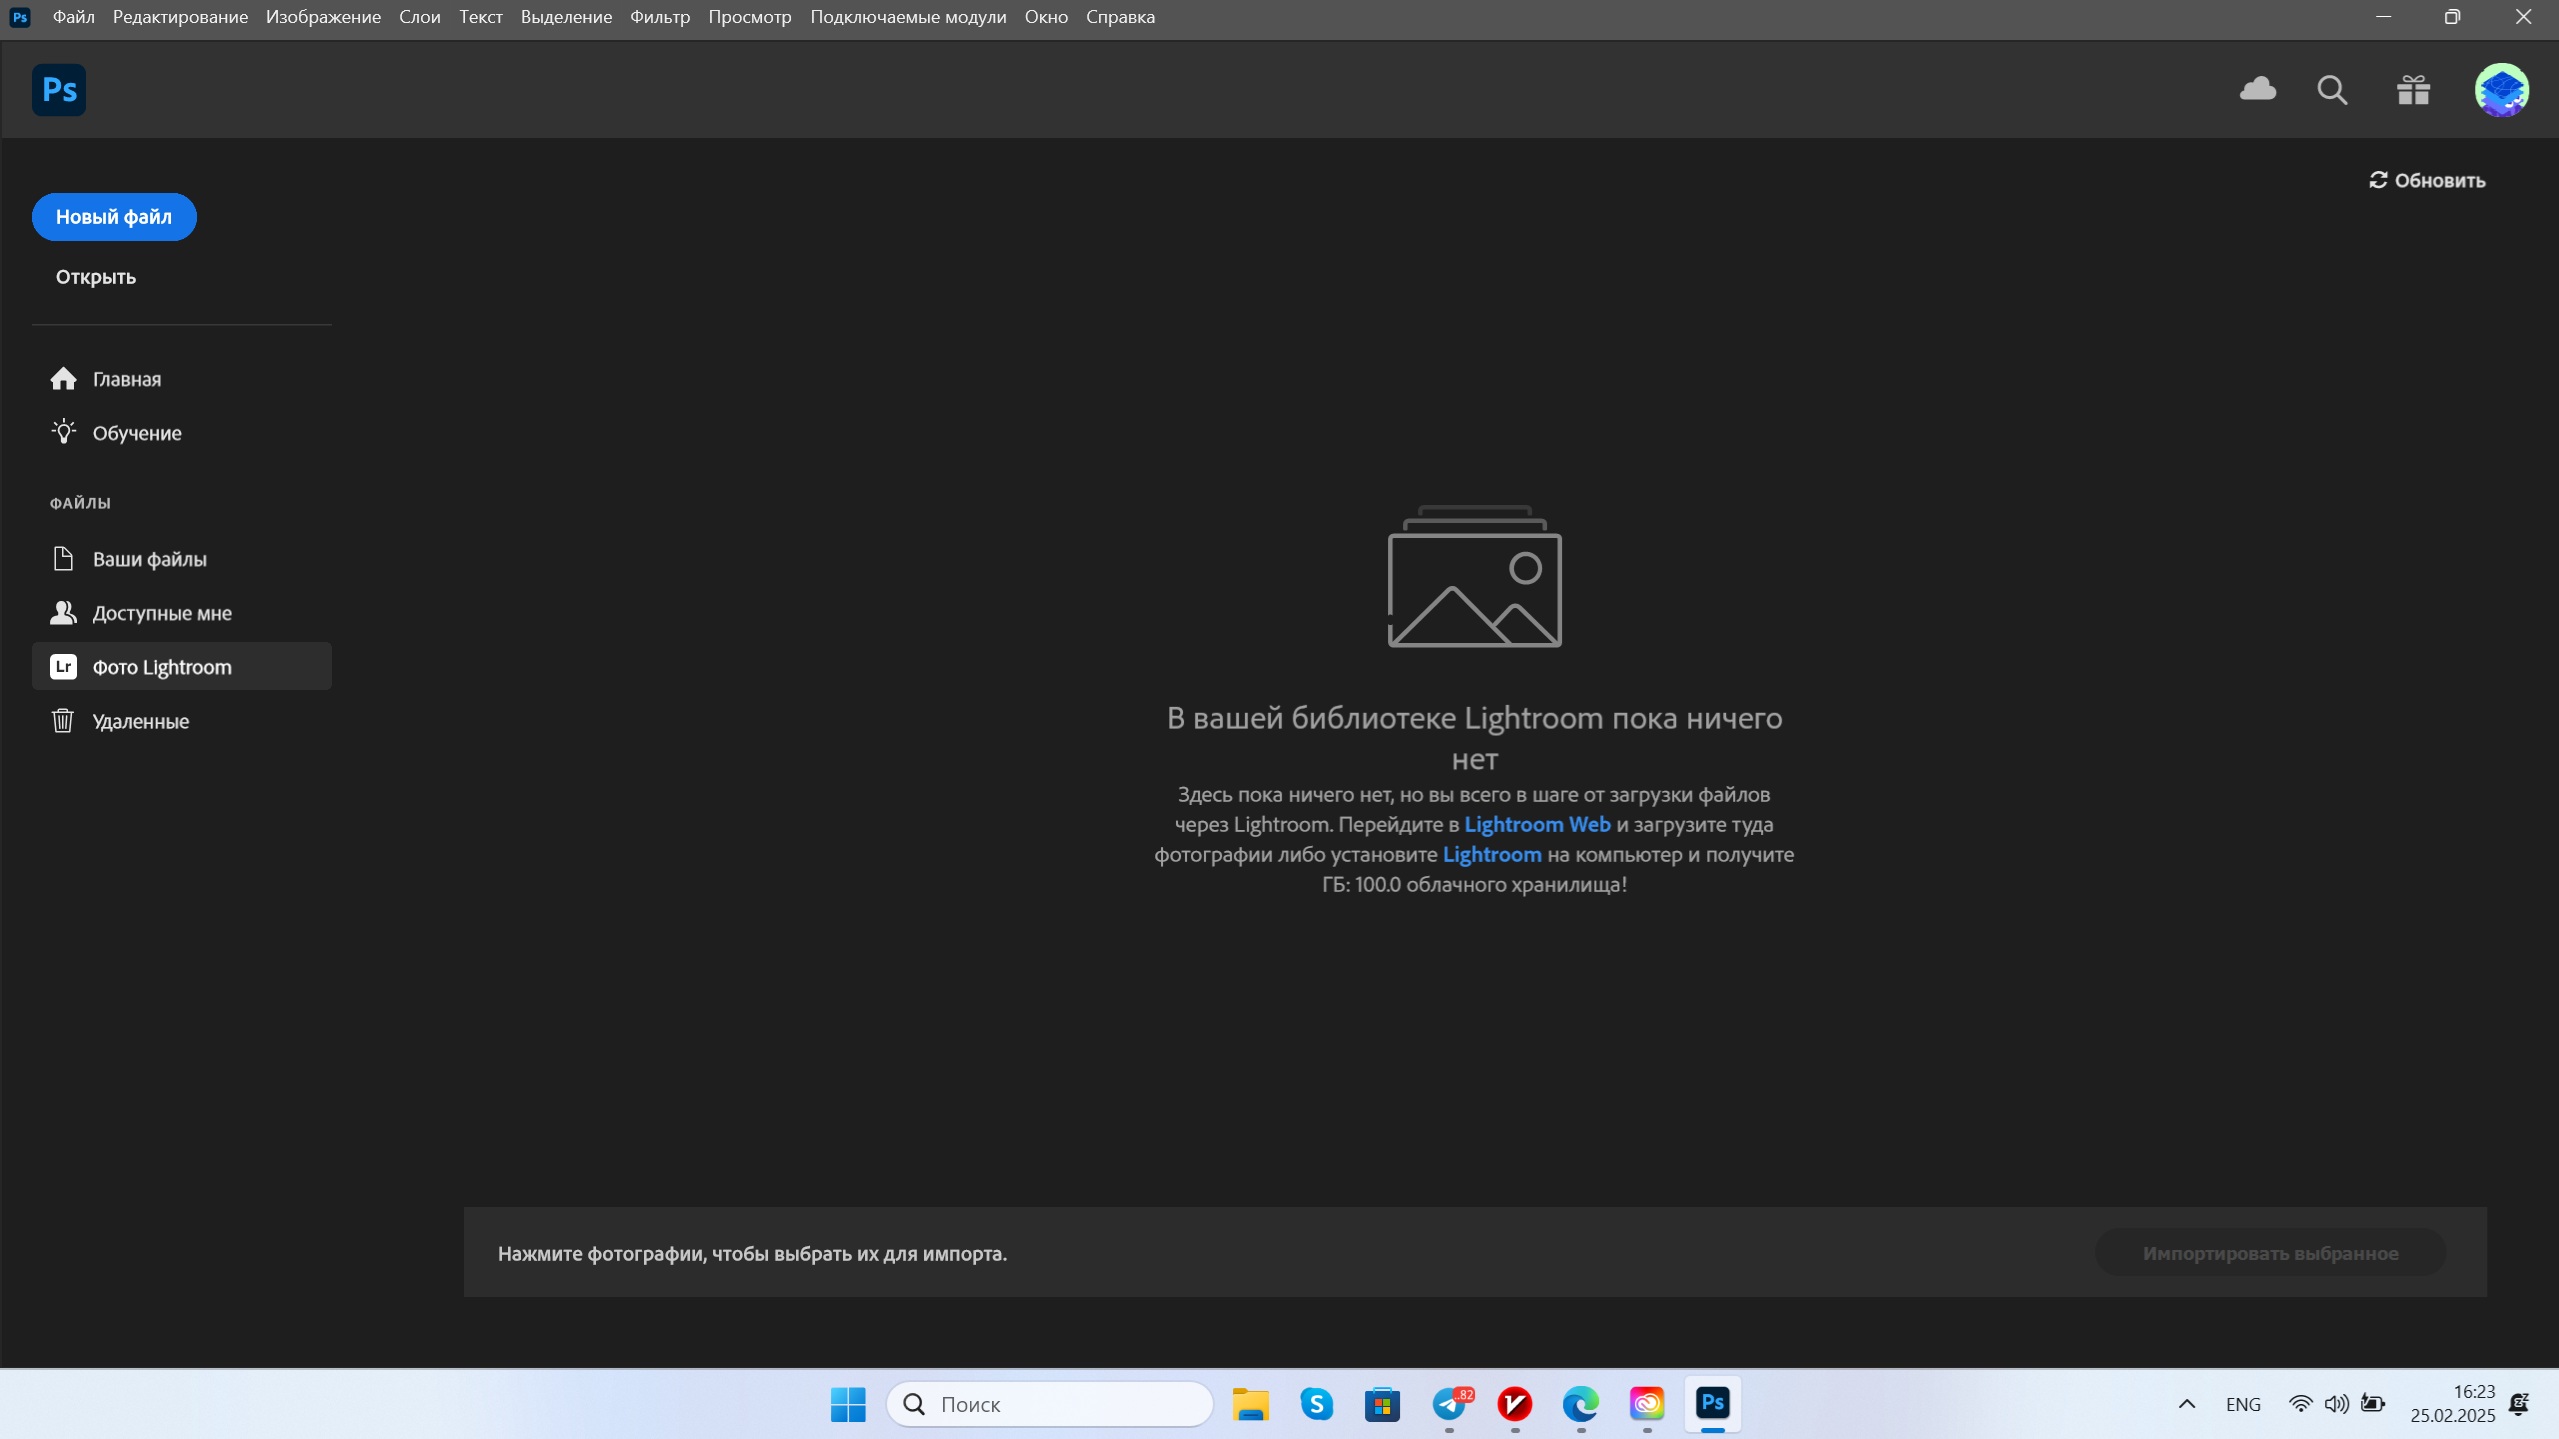Click the taskbar Поиск search field
2559x1439 pixels.
pos(1050,1404)
